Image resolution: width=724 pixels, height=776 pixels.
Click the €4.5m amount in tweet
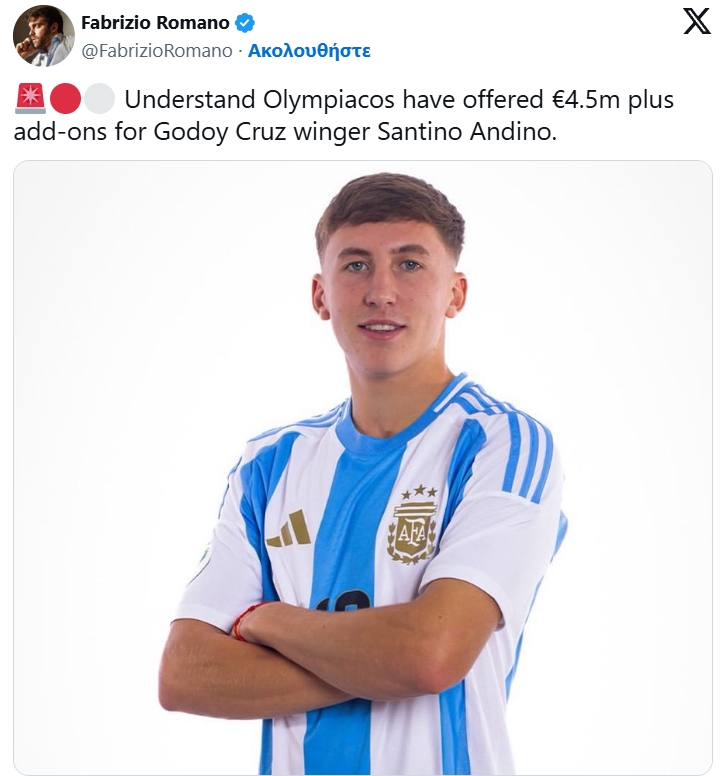[585, 99]
